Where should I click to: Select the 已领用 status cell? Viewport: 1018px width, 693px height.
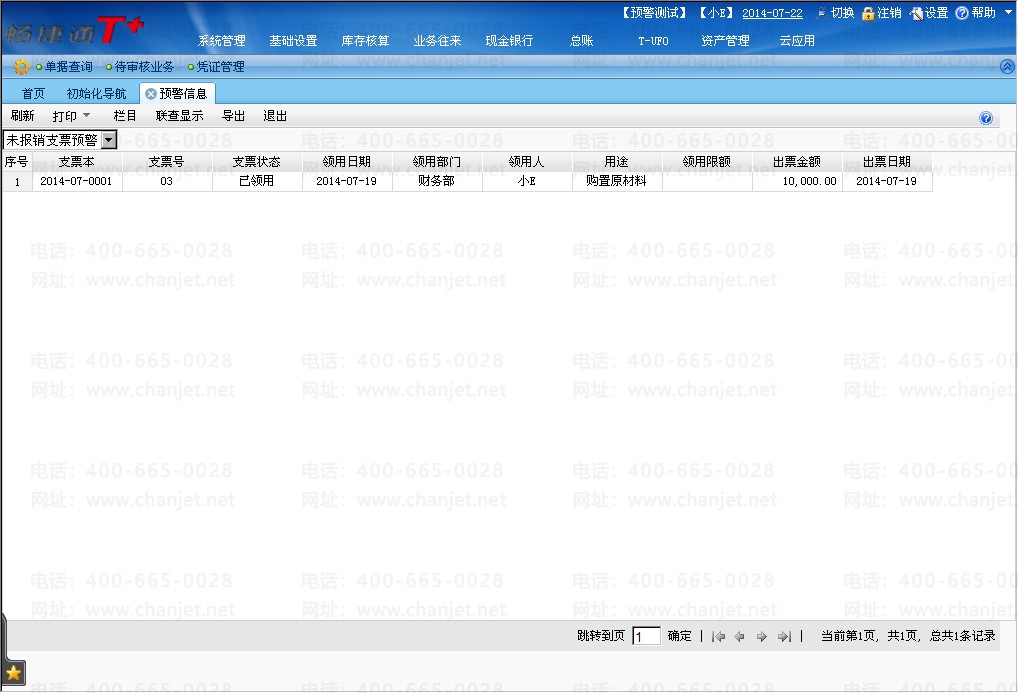coord(257,181)
